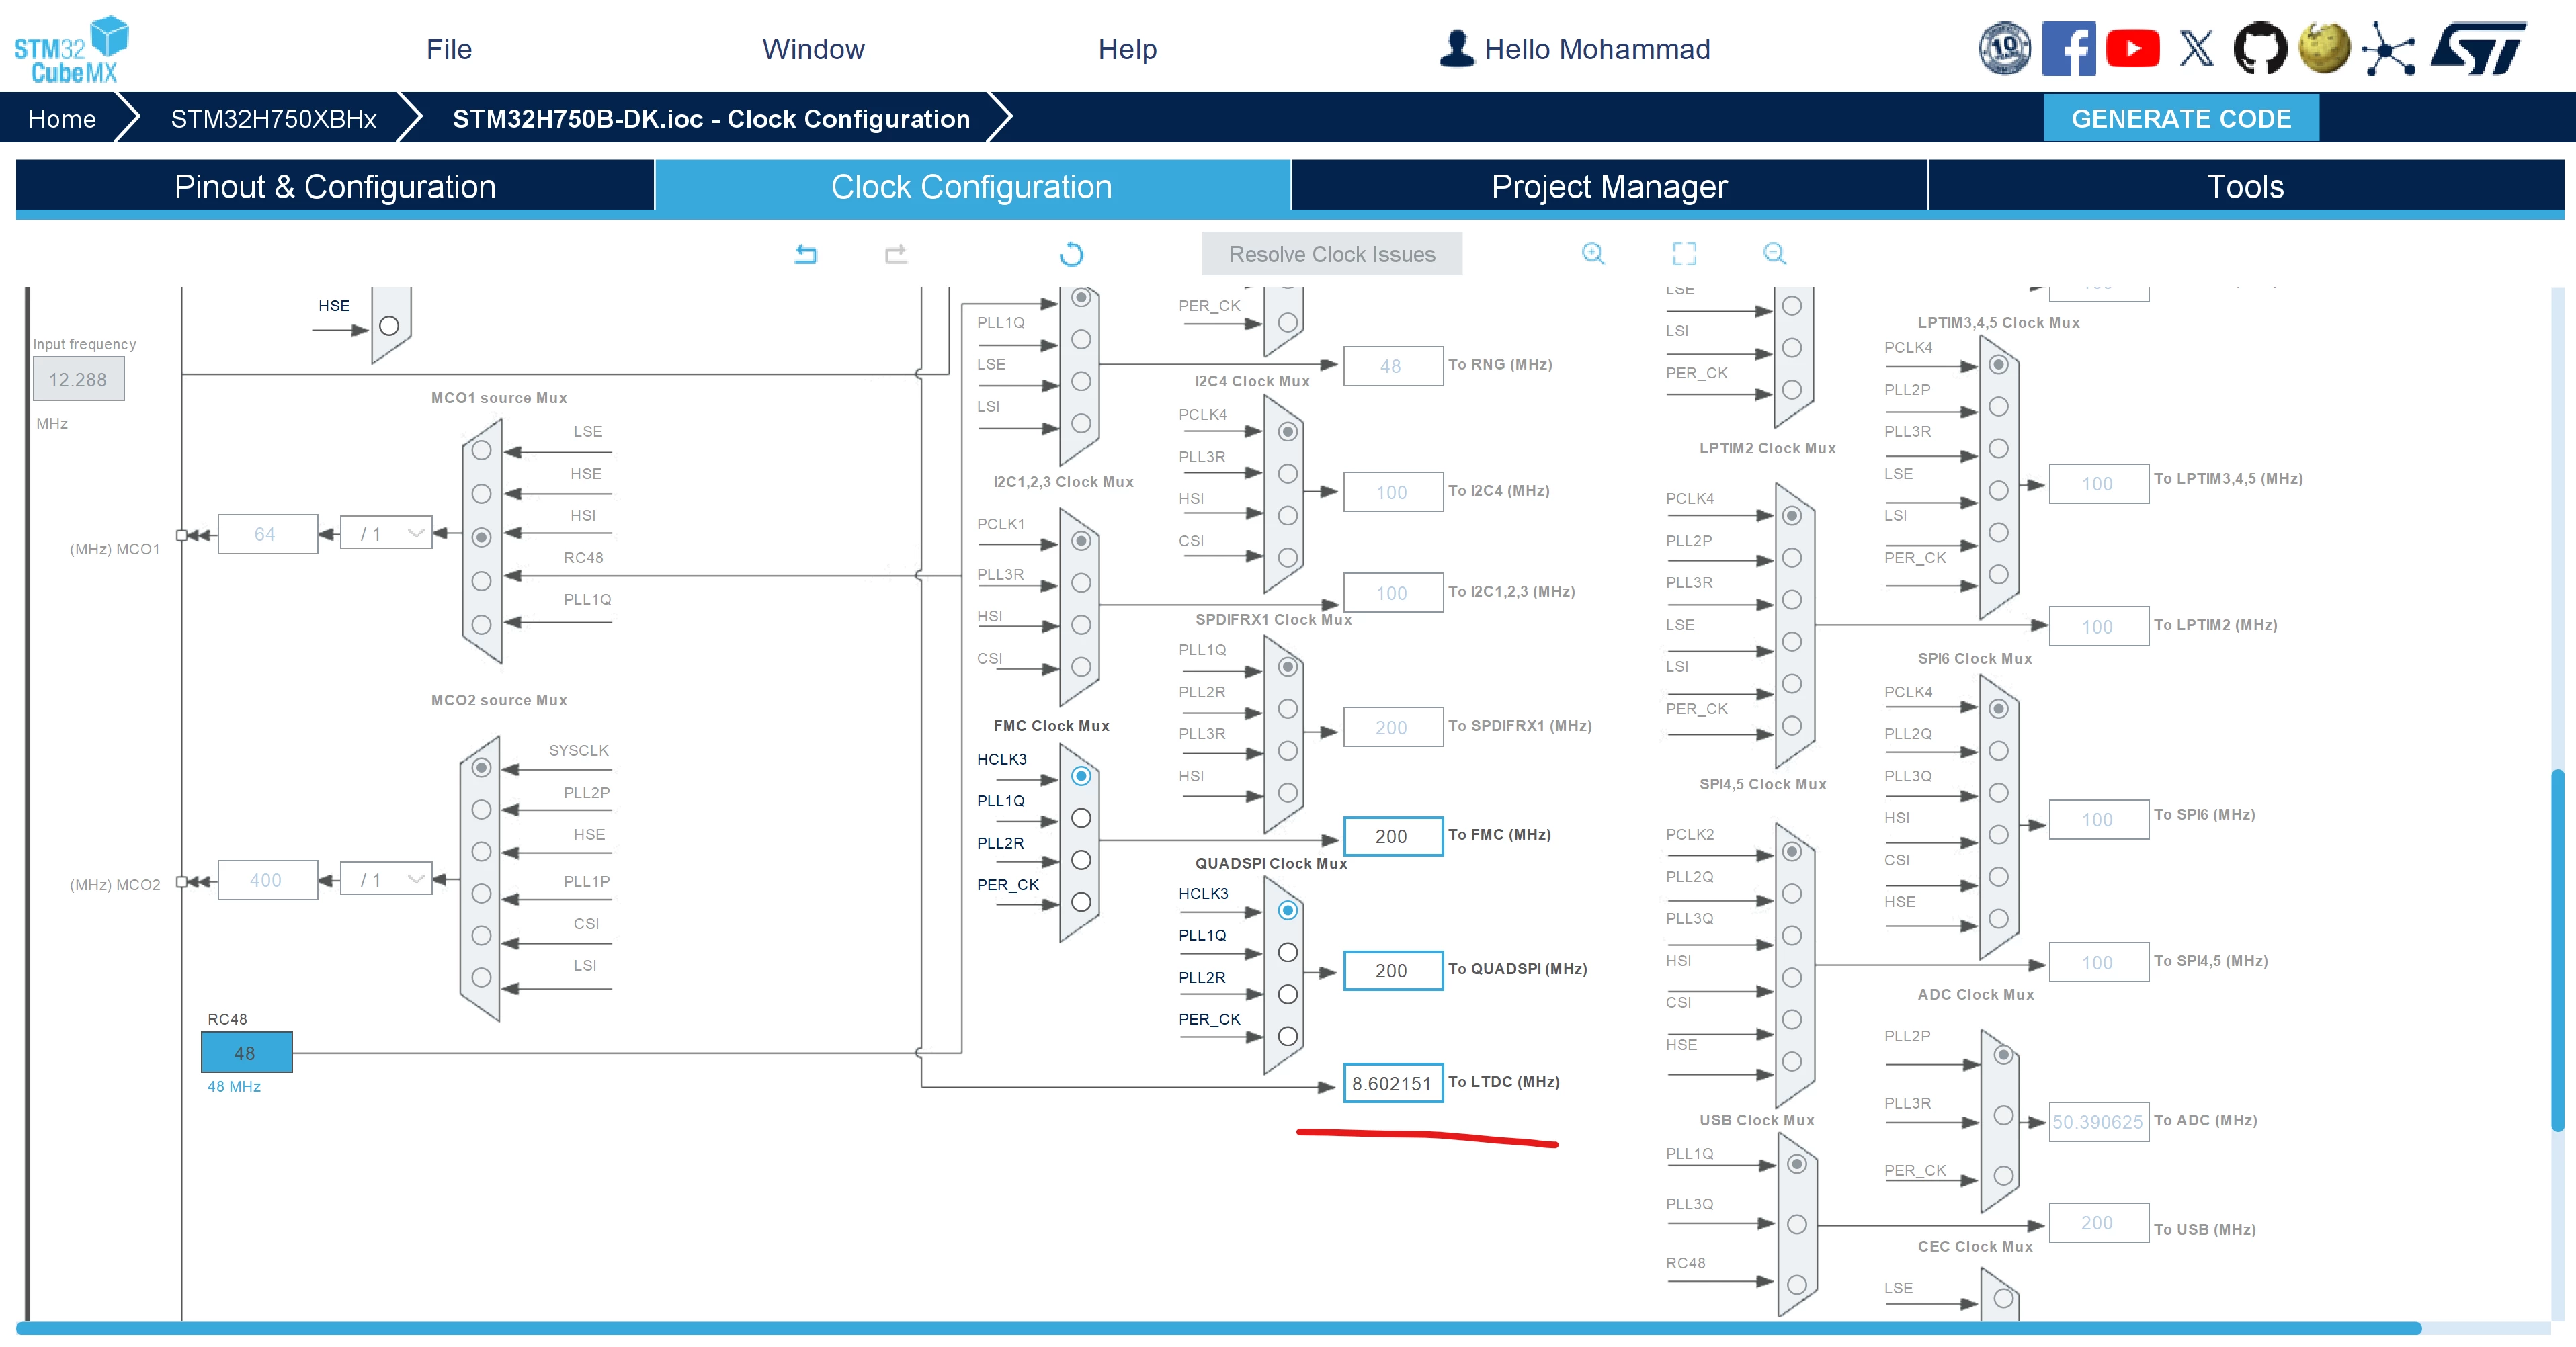Redo the clock change

(x=896, y=254)
